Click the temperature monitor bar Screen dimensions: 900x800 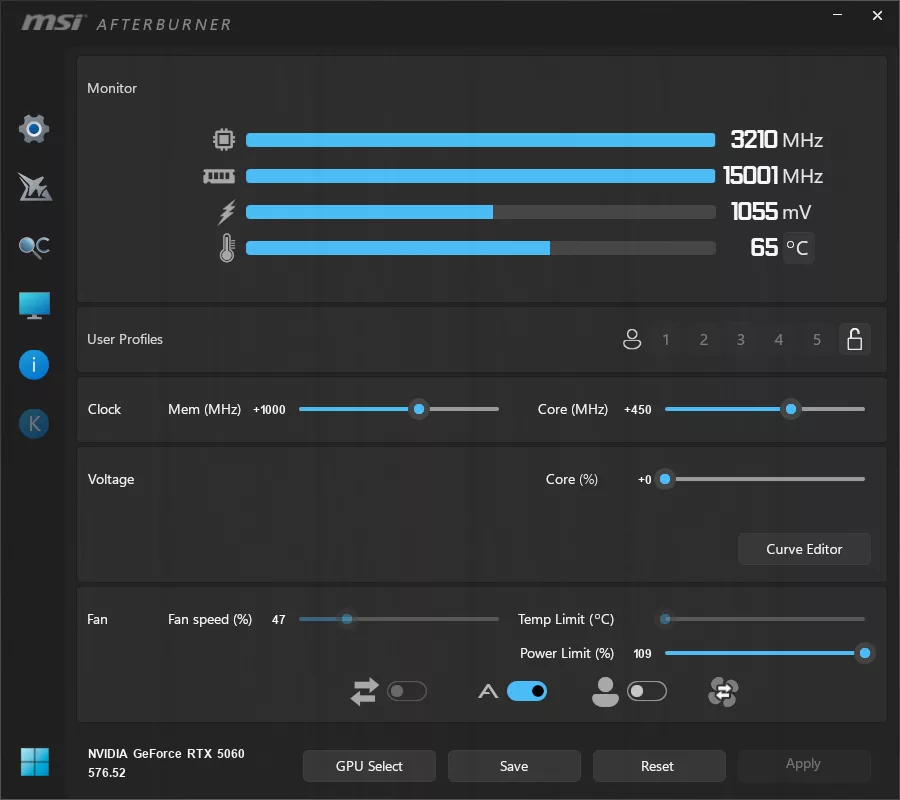click(x=480, y=248)
